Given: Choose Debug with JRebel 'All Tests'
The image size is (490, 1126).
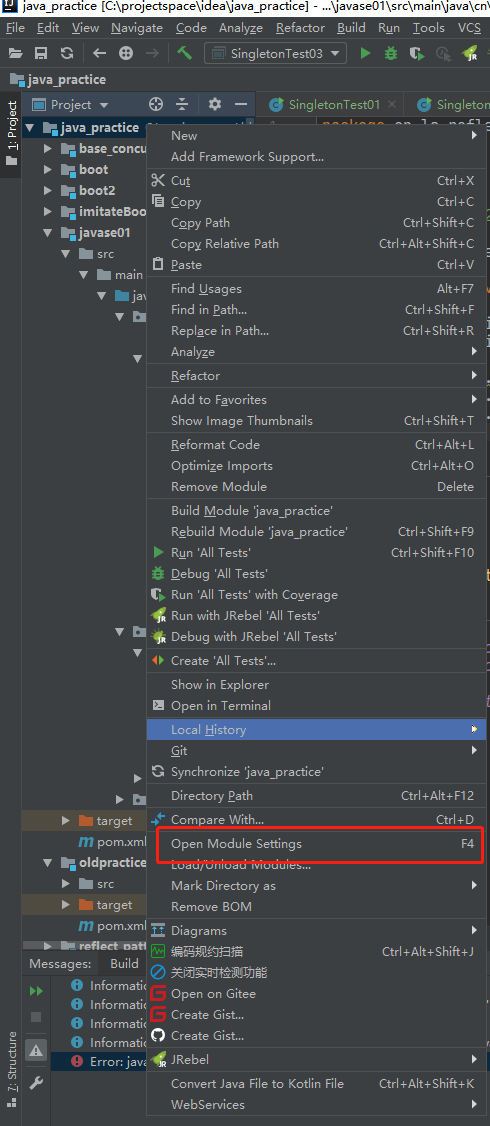Looking at the screenshot, I should tap(314, 636).
